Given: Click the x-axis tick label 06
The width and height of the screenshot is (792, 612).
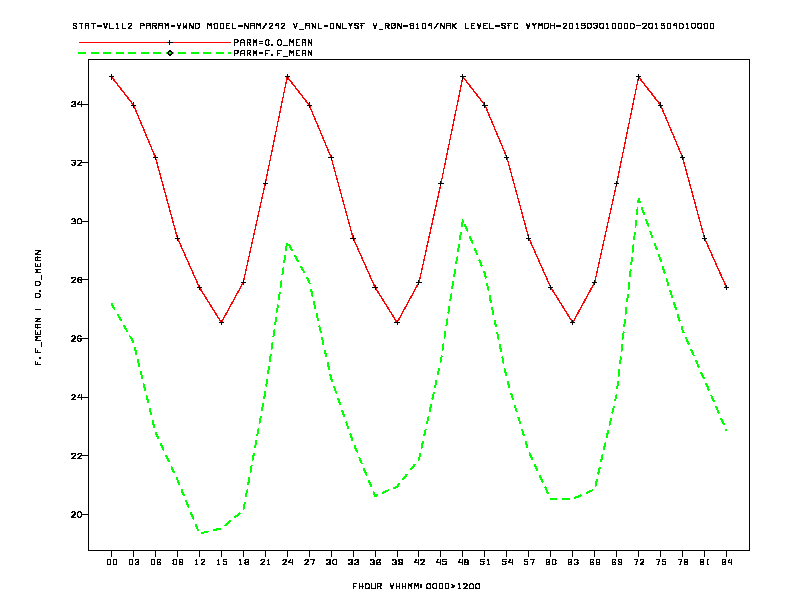Looking at the screenshot, I should (156, 562).
